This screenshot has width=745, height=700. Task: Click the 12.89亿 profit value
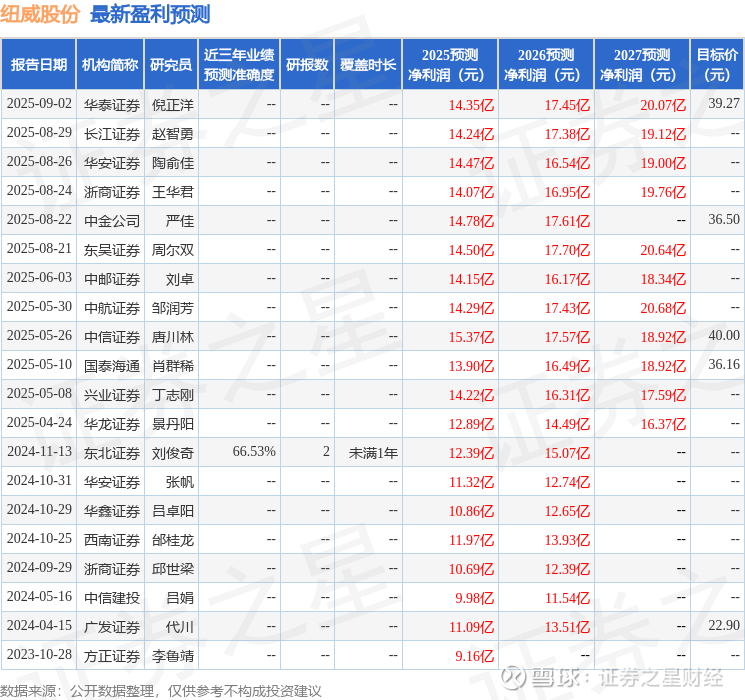click(471, 424)
